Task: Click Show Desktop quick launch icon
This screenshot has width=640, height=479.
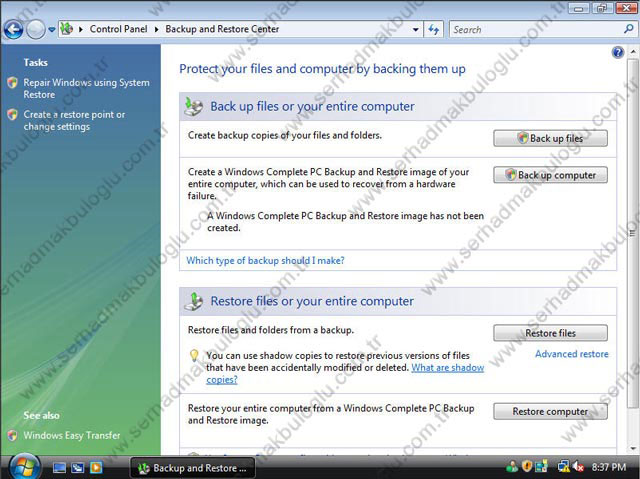Action: (x=60, y=467)
